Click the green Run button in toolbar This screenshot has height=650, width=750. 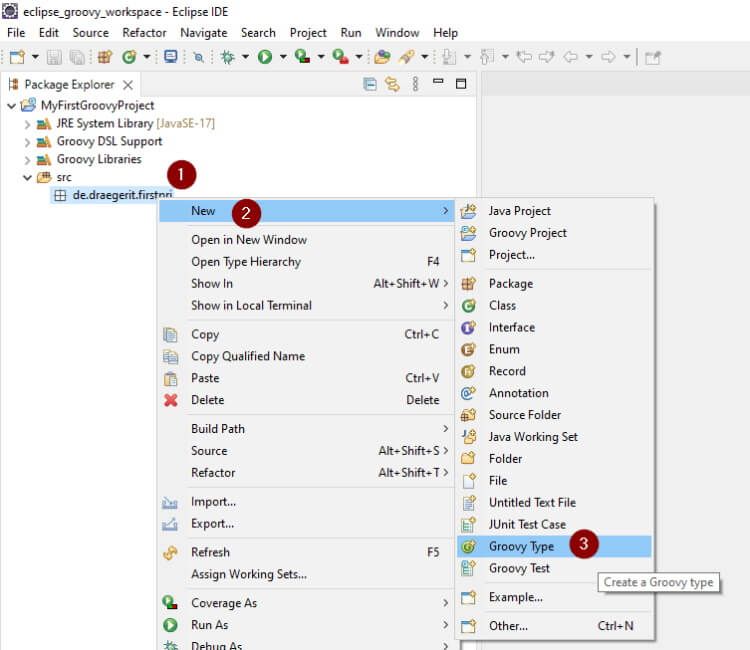tap(265, 57)
